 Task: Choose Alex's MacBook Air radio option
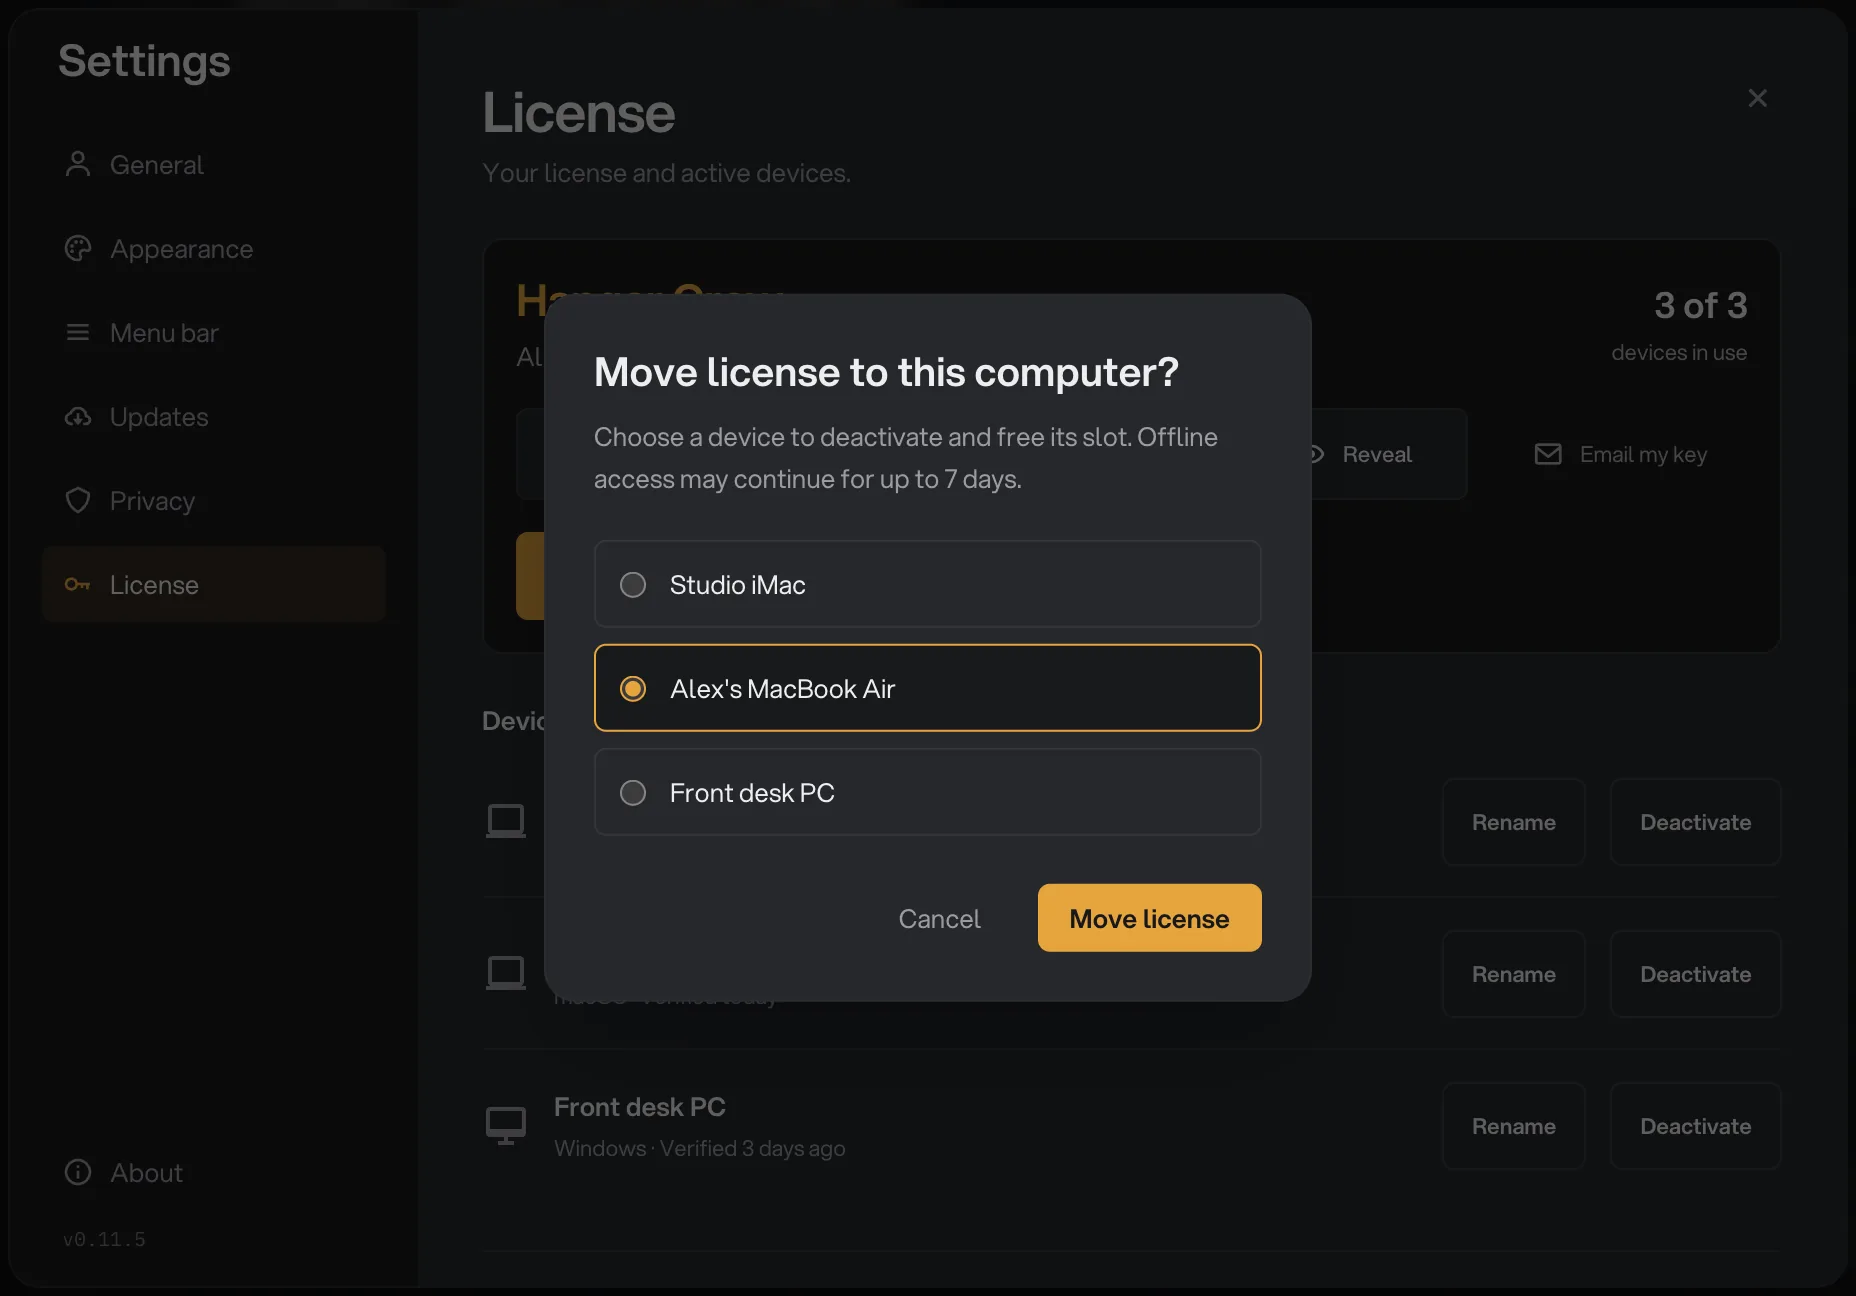pos(927,688)
